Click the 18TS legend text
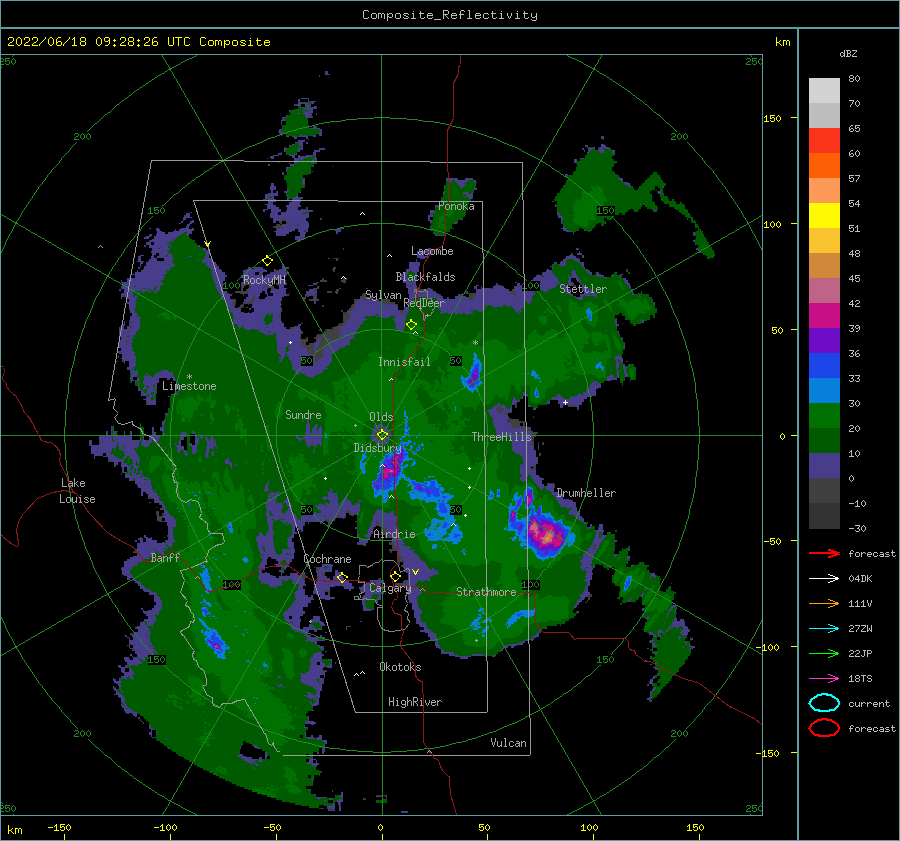Viewport: 900px width, 841px height. pos(860,678)
